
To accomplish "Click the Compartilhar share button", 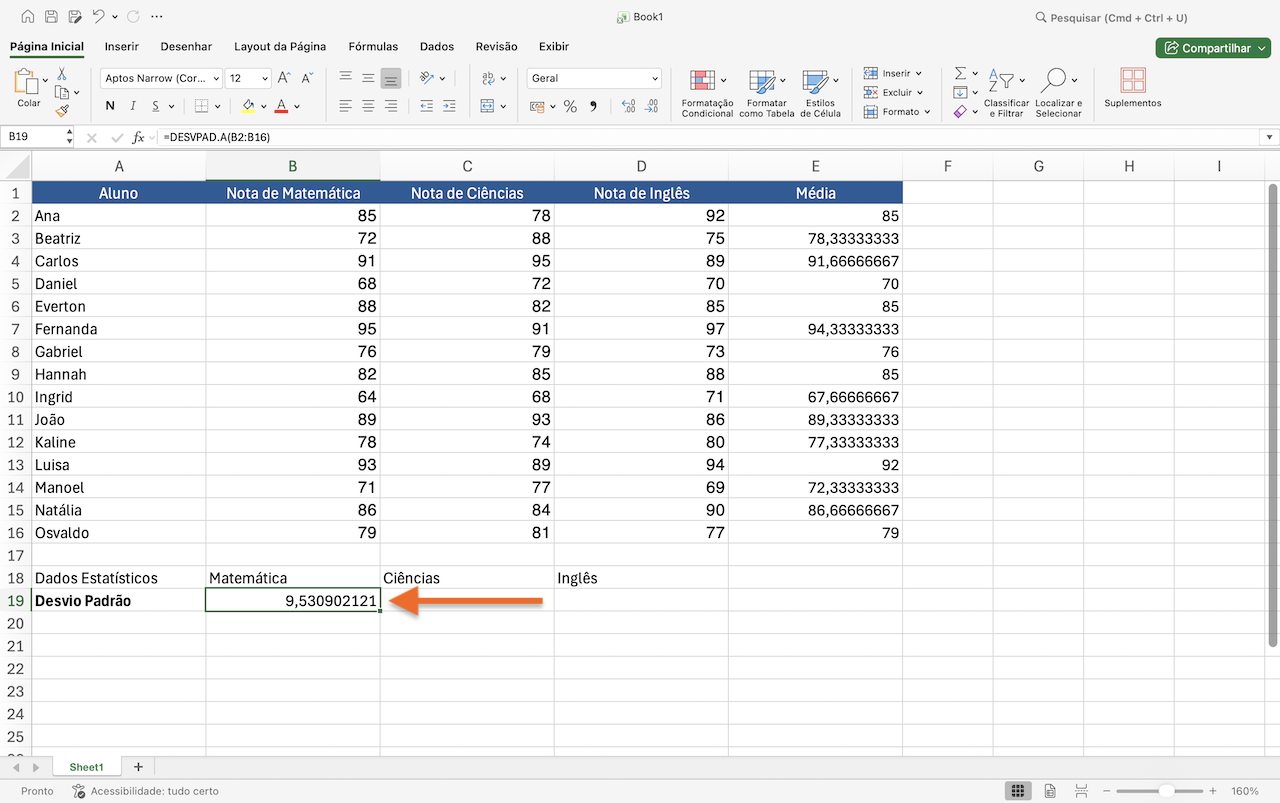I will coord(1212,48).
